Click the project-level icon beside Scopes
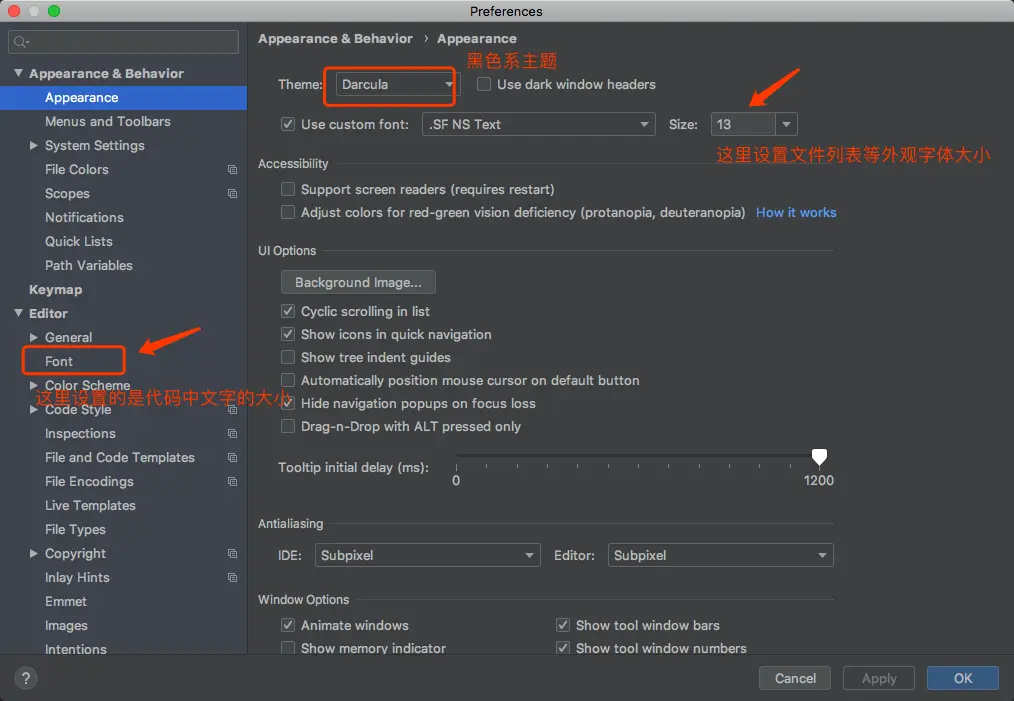The height and width of the screenshot is (701, 1014). (x=232, y=193)
